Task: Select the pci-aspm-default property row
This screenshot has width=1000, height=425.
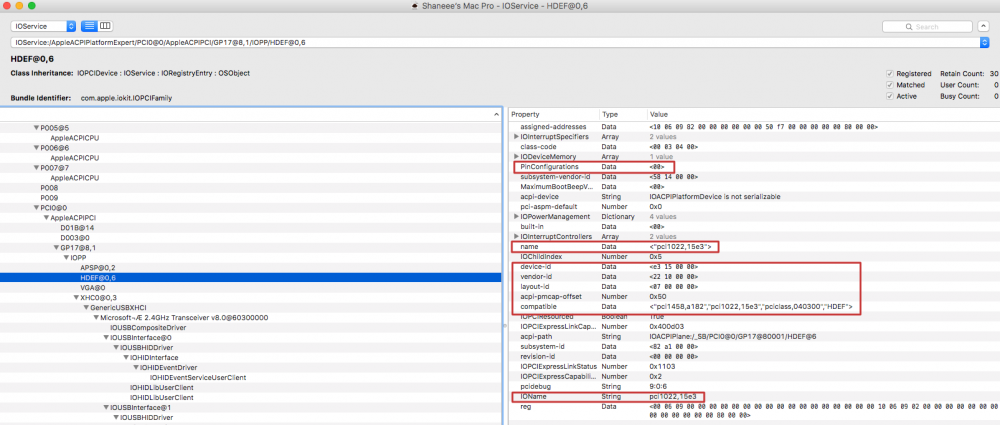Action: [754, 206]
